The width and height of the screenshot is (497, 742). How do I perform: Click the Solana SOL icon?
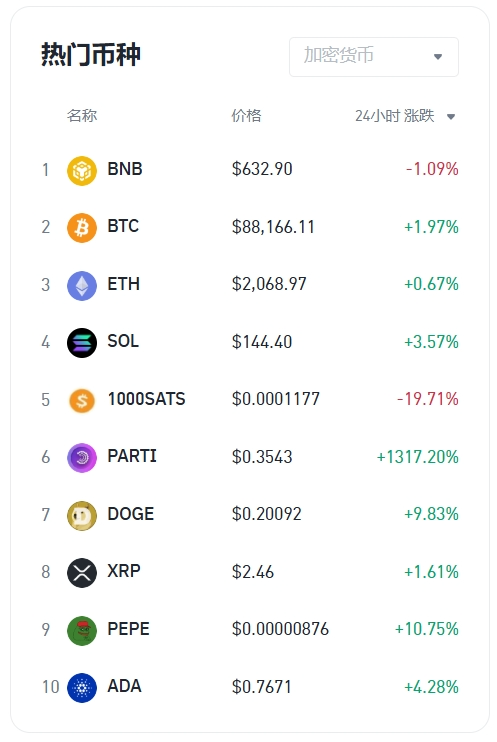(x=82, y=343)
